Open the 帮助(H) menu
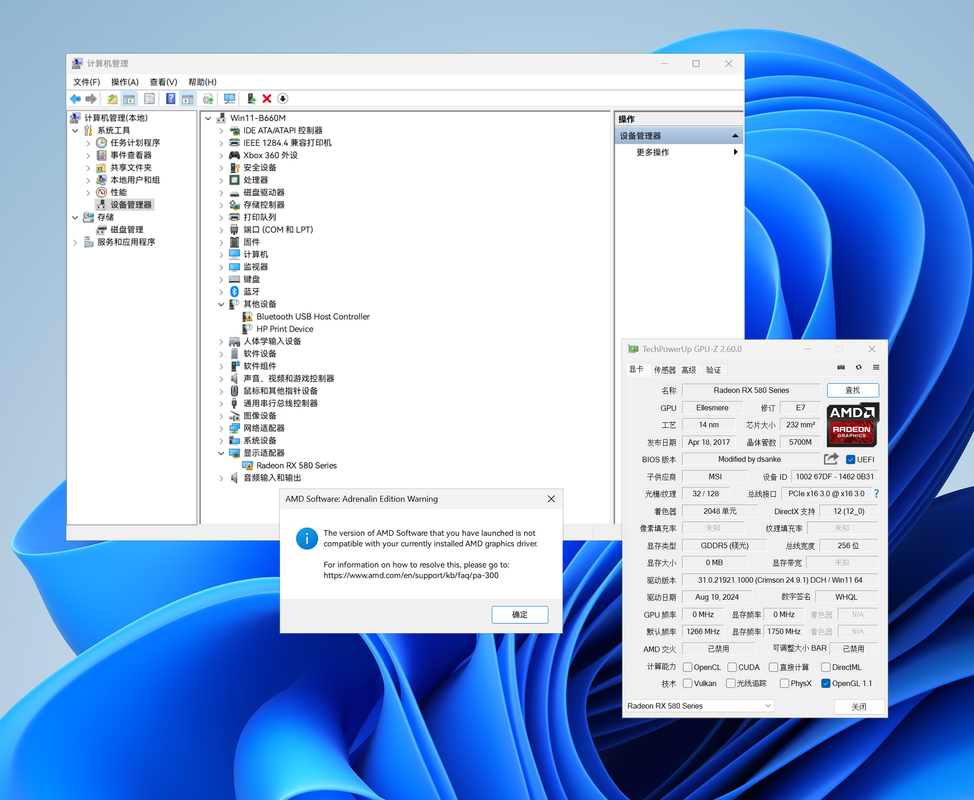Screen dimensions: 974x800 pyautogui.click(x=203, y=82)
